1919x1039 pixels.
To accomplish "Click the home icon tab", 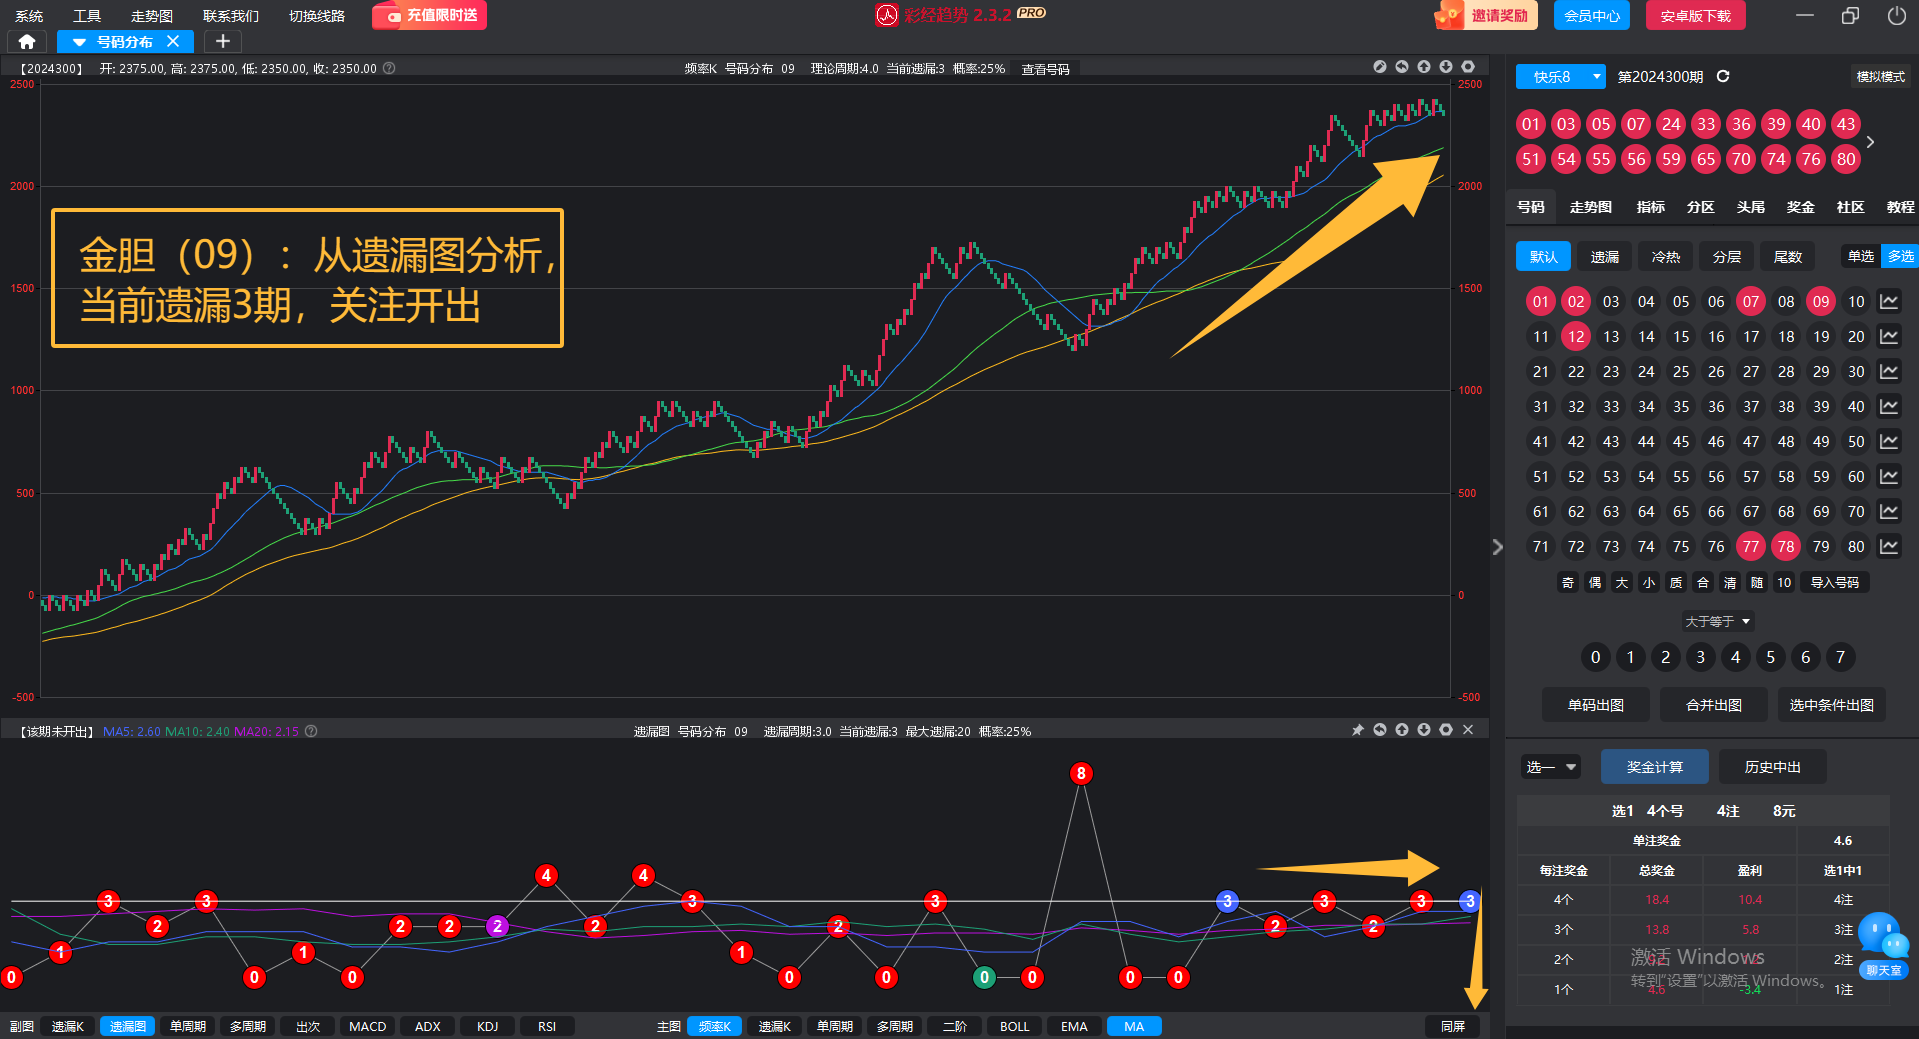I will tap(27, 41).
